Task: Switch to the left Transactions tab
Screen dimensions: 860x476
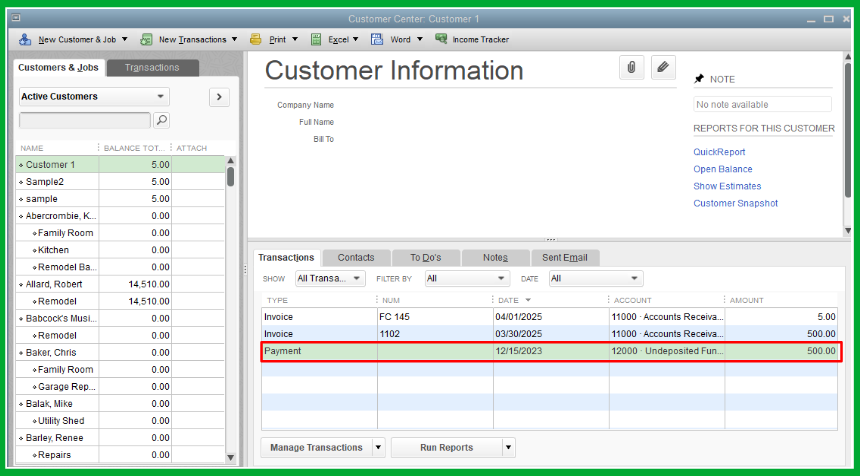Action: click(152, 68)
